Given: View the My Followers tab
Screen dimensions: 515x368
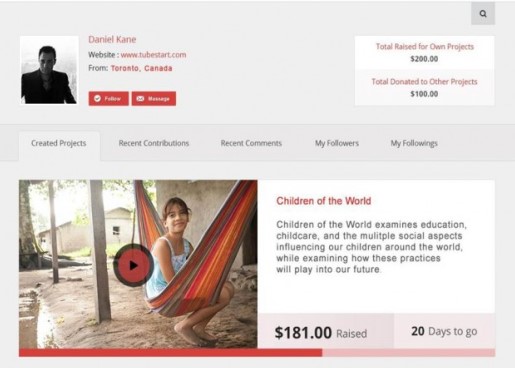Looking at the screenshot, I should 337,143.
